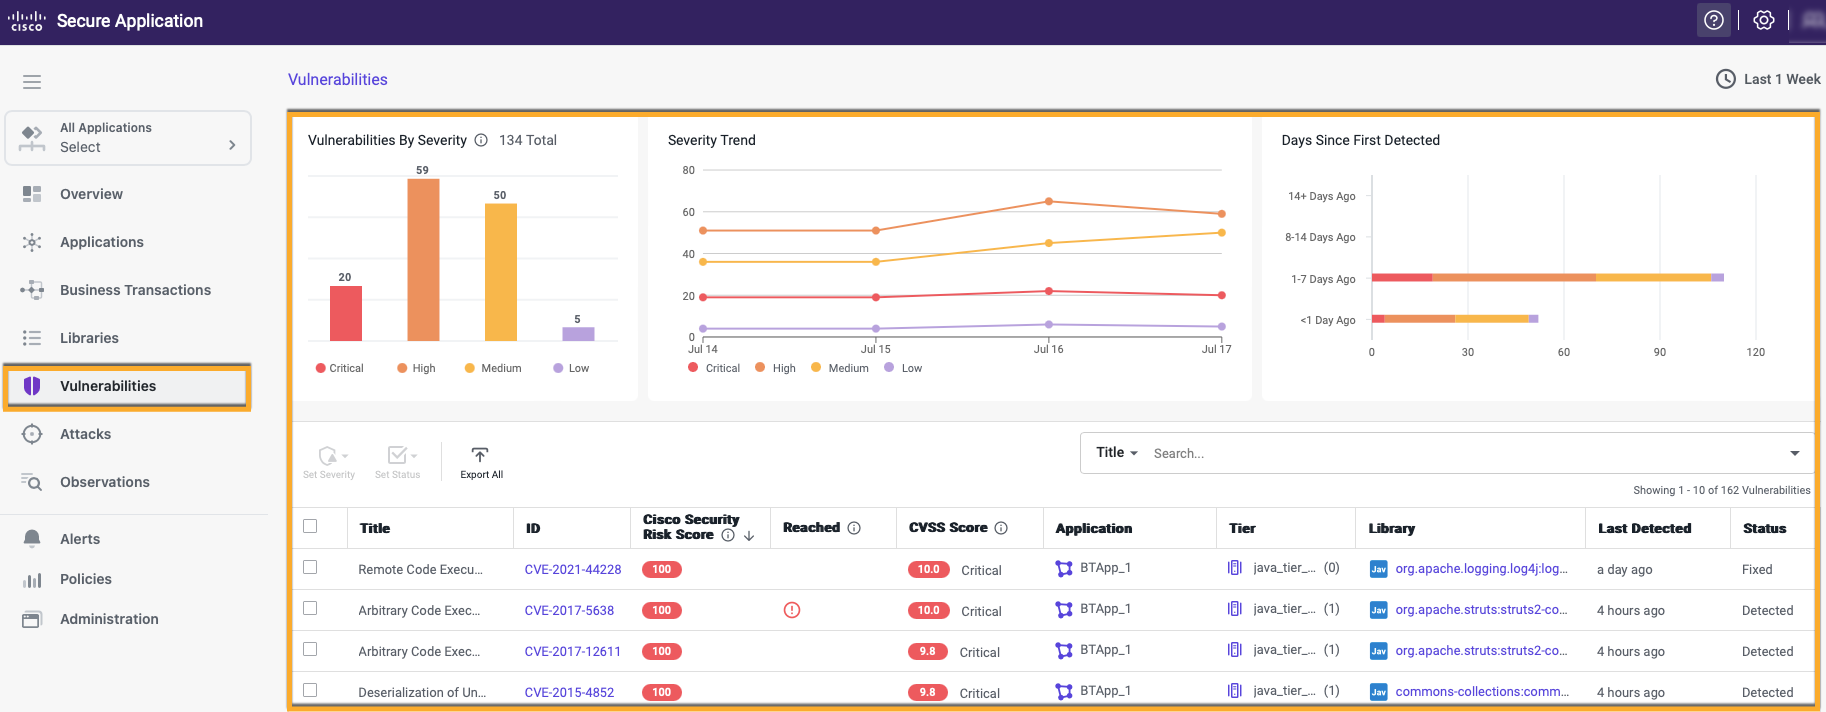Click the Overview sidebar icon
Screen dimensions: 1826x712
[32, 194]
